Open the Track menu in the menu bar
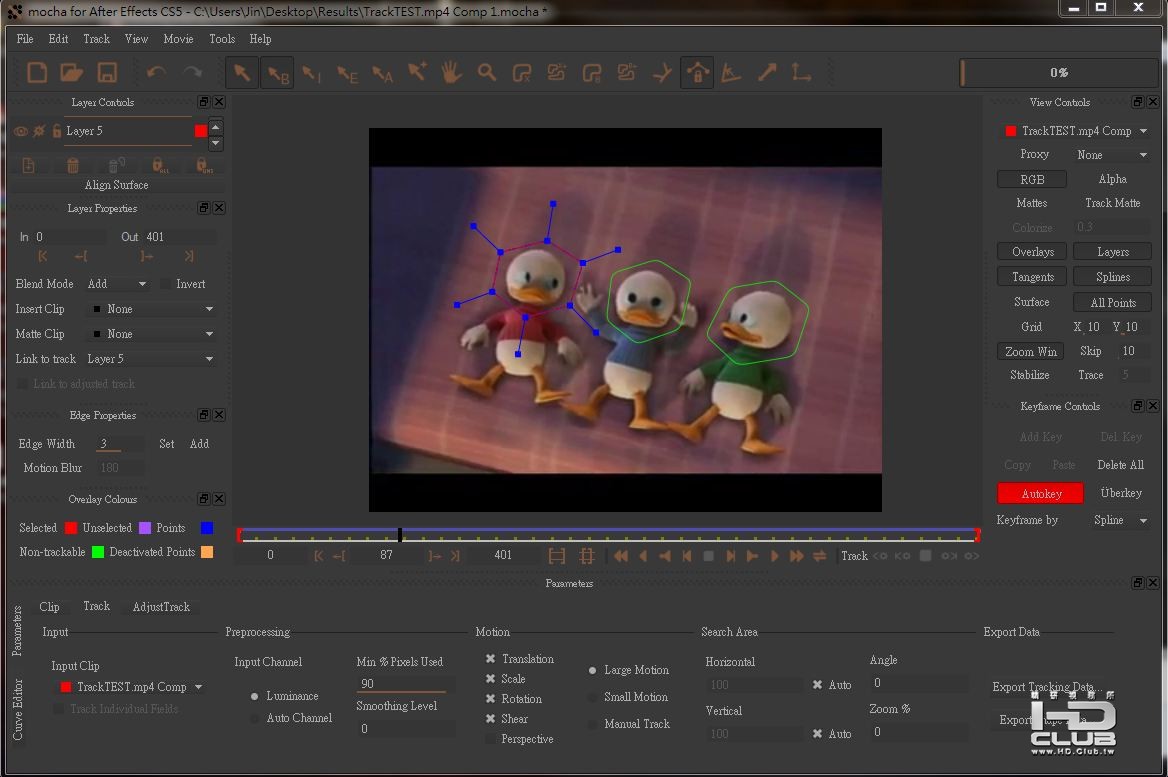 click(x=96, y=39)
